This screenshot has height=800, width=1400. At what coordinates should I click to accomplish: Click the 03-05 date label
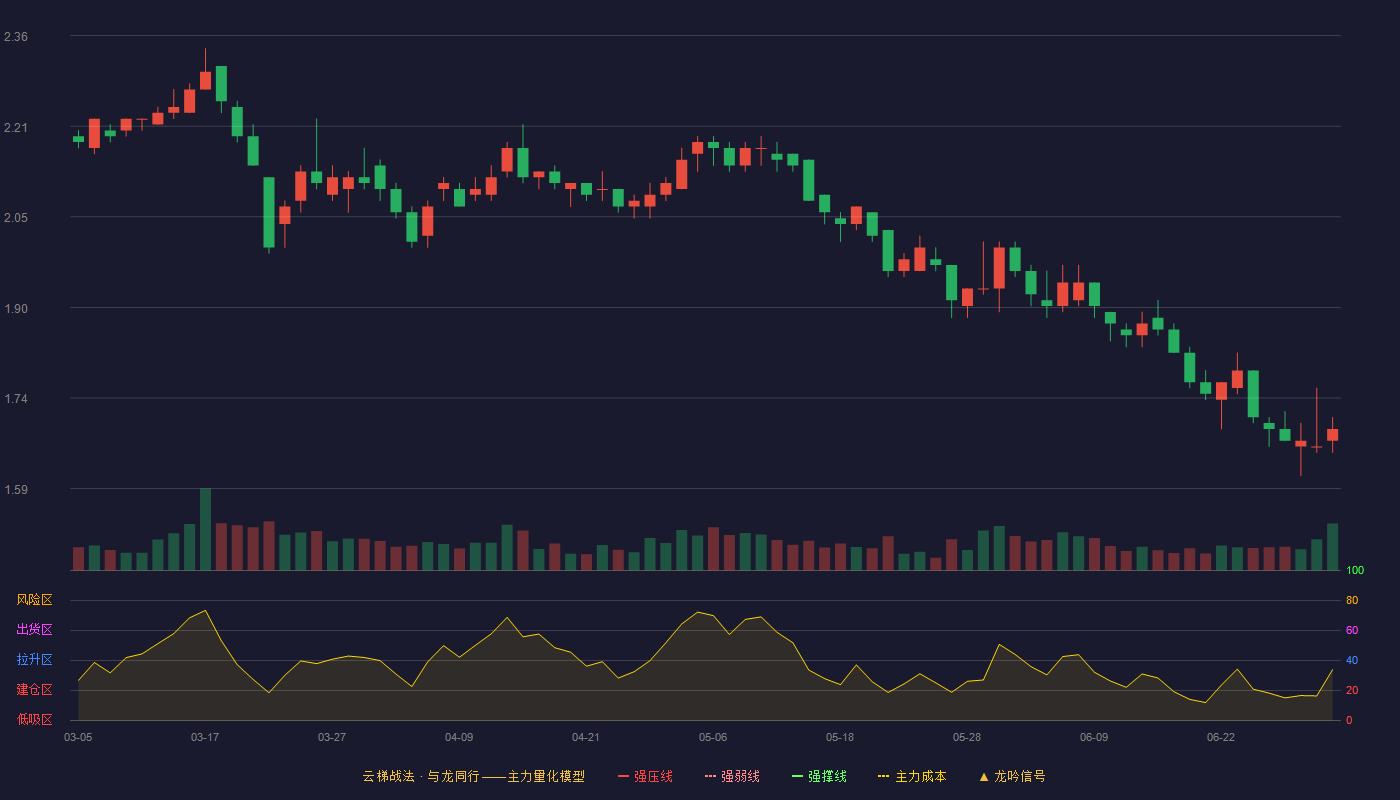[x=78, y=737]
